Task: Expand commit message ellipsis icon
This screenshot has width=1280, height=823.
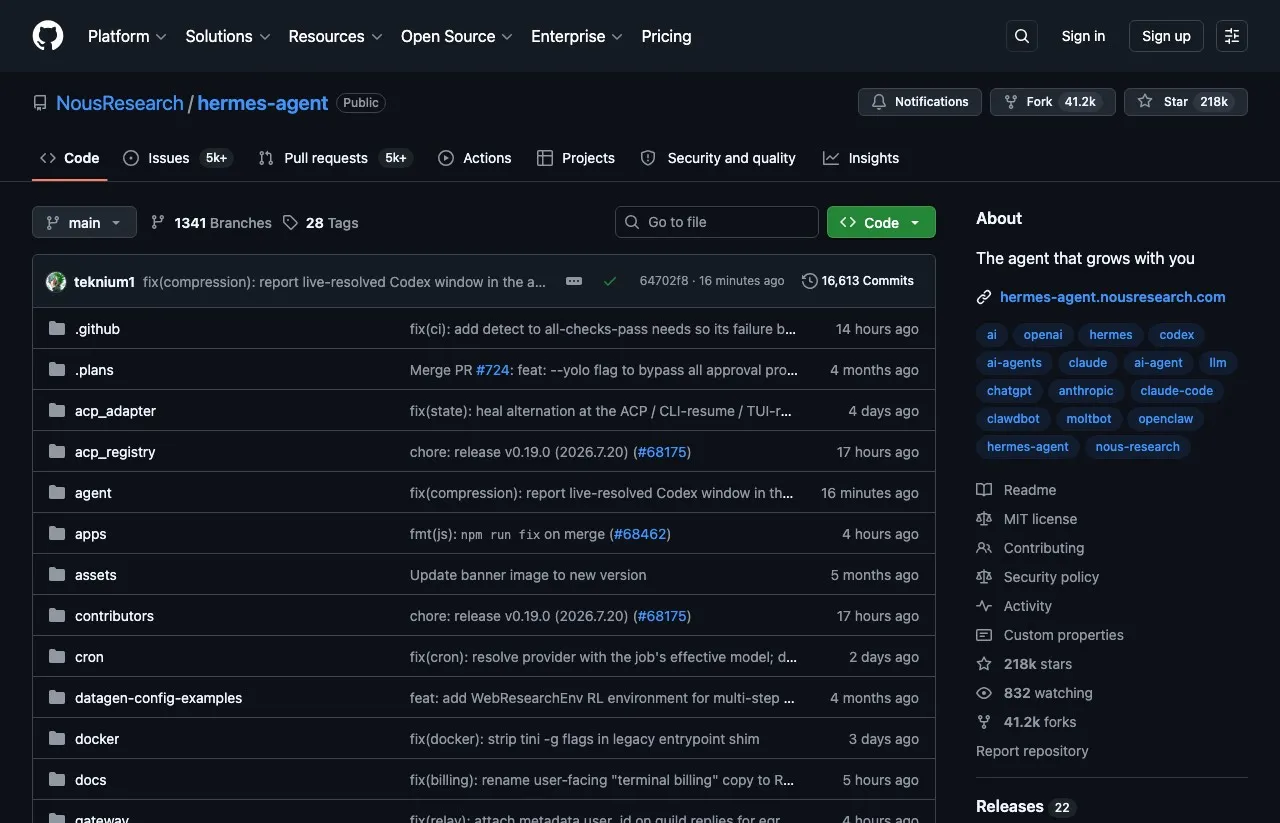Action: (x=574, y=282)
